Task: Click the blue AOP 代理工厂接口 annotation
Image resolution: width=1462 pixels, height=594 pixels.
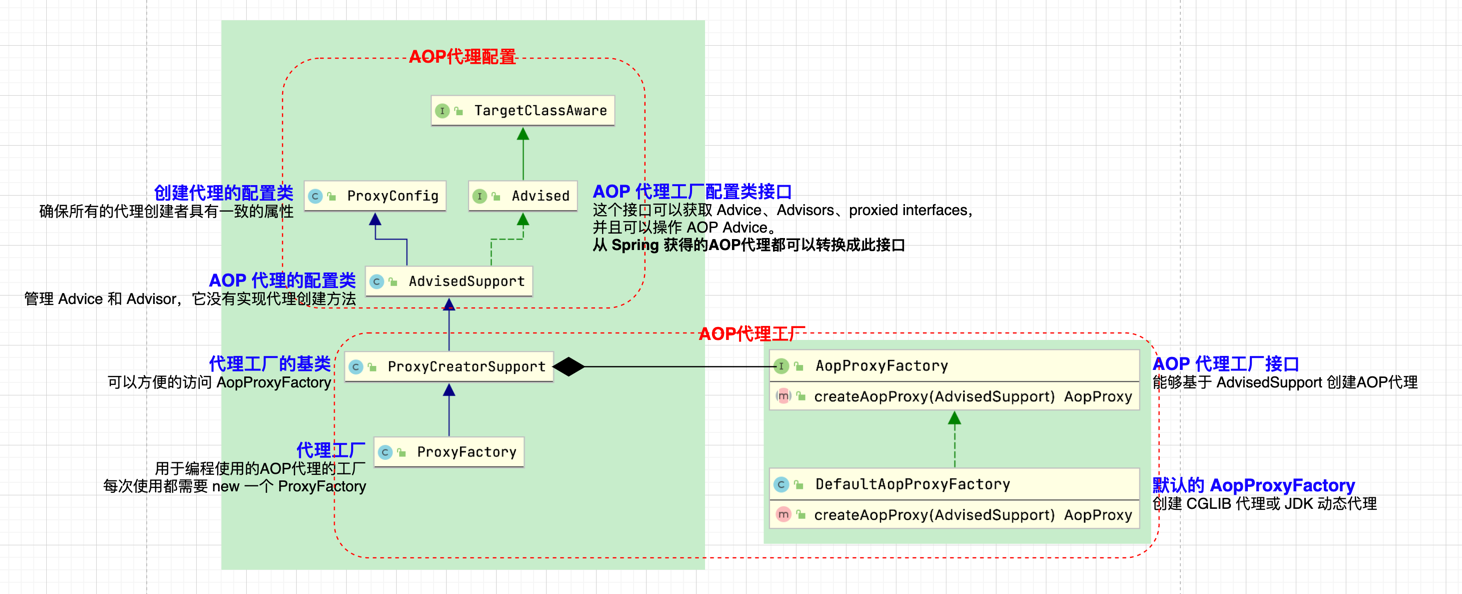Action: tap(1225, 363)
